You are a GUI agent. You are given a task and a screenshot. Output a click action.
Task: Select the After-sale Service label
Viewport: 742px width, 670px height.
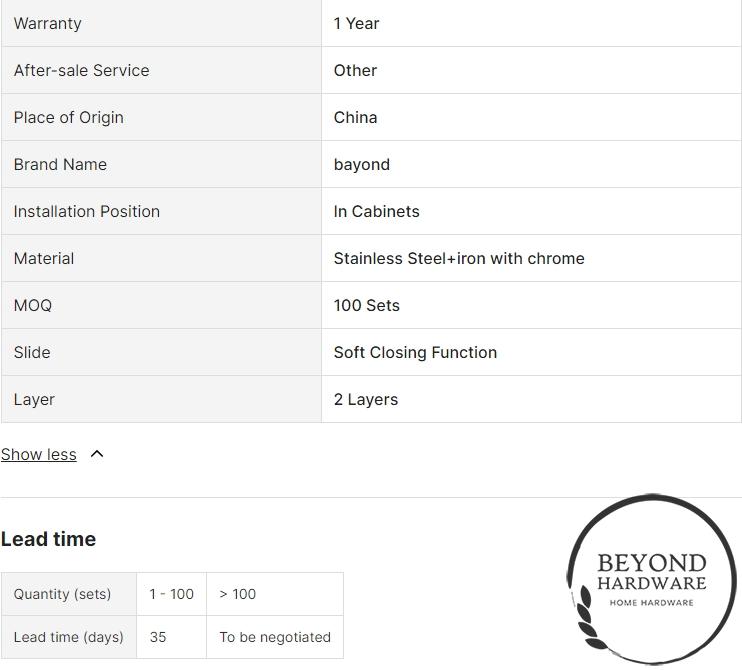coord(81,71)
